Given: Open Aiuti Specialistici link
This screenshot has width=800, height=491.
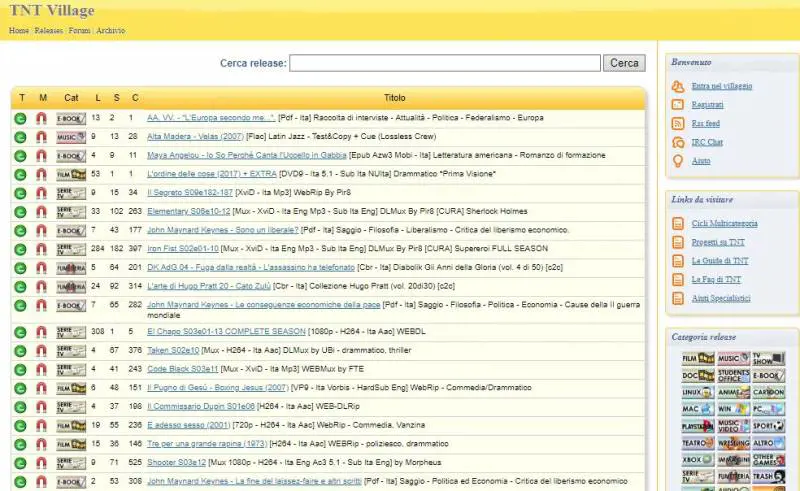Looking at the screenshot, I should (x=721, y=298).
